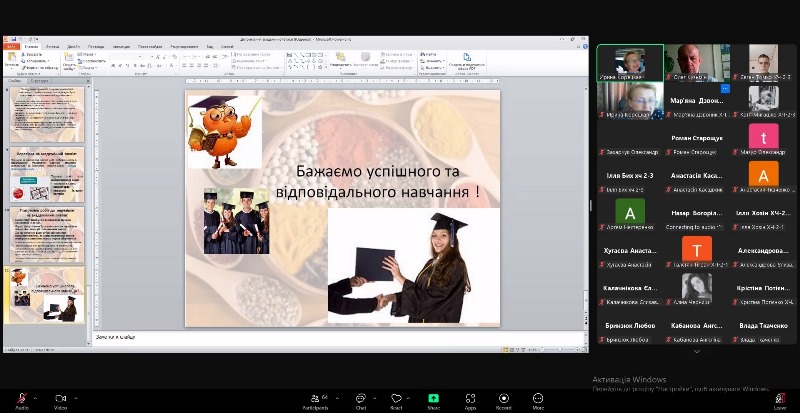Toggle the Zoom Video camera button

(60, 398)
